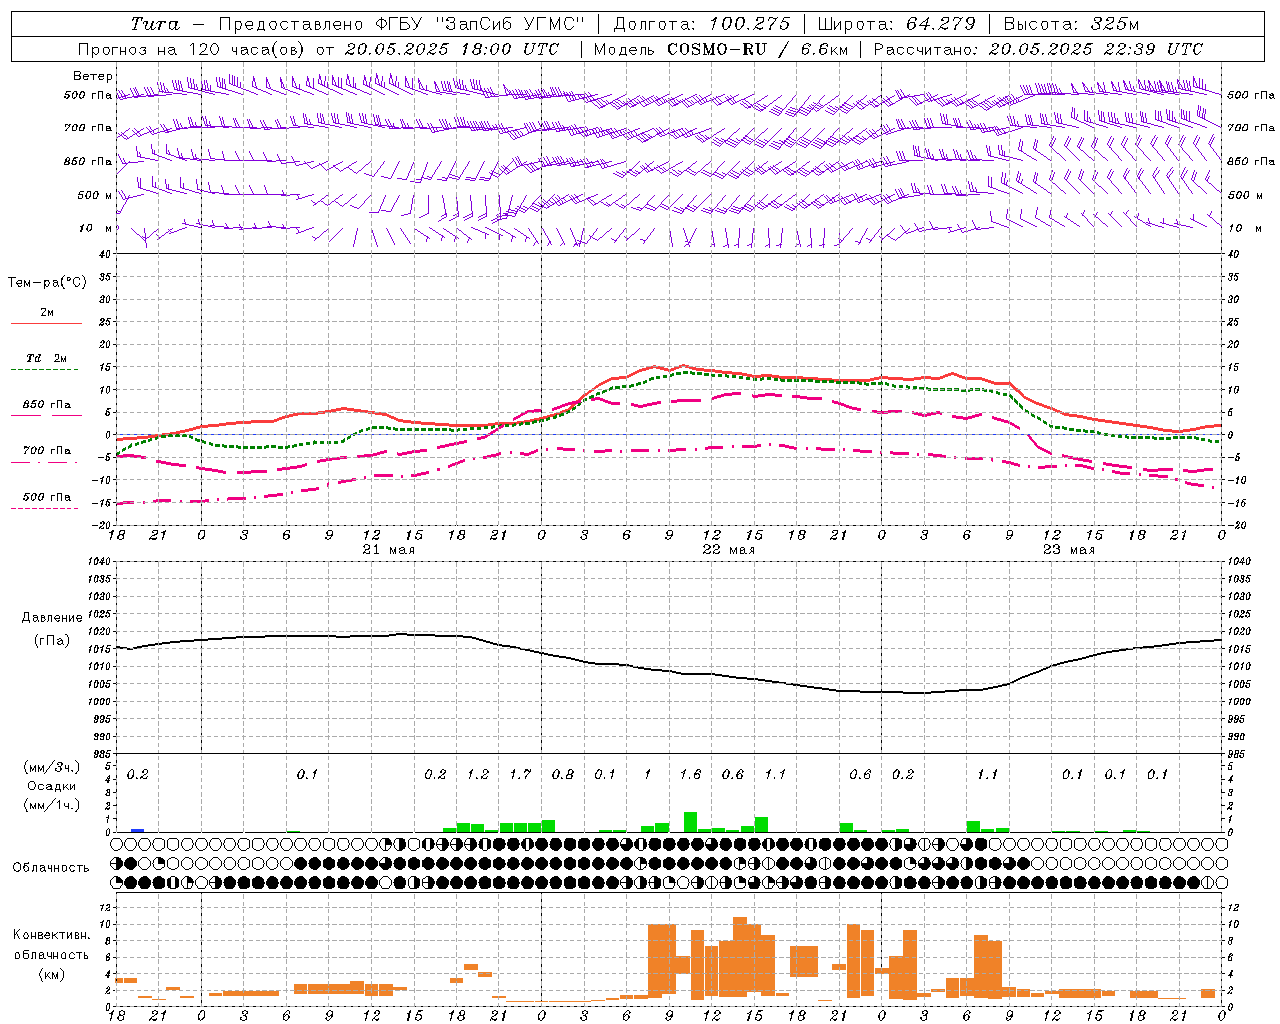
Task: Click the station name "Tura" in the header
Action: point(155,24)
